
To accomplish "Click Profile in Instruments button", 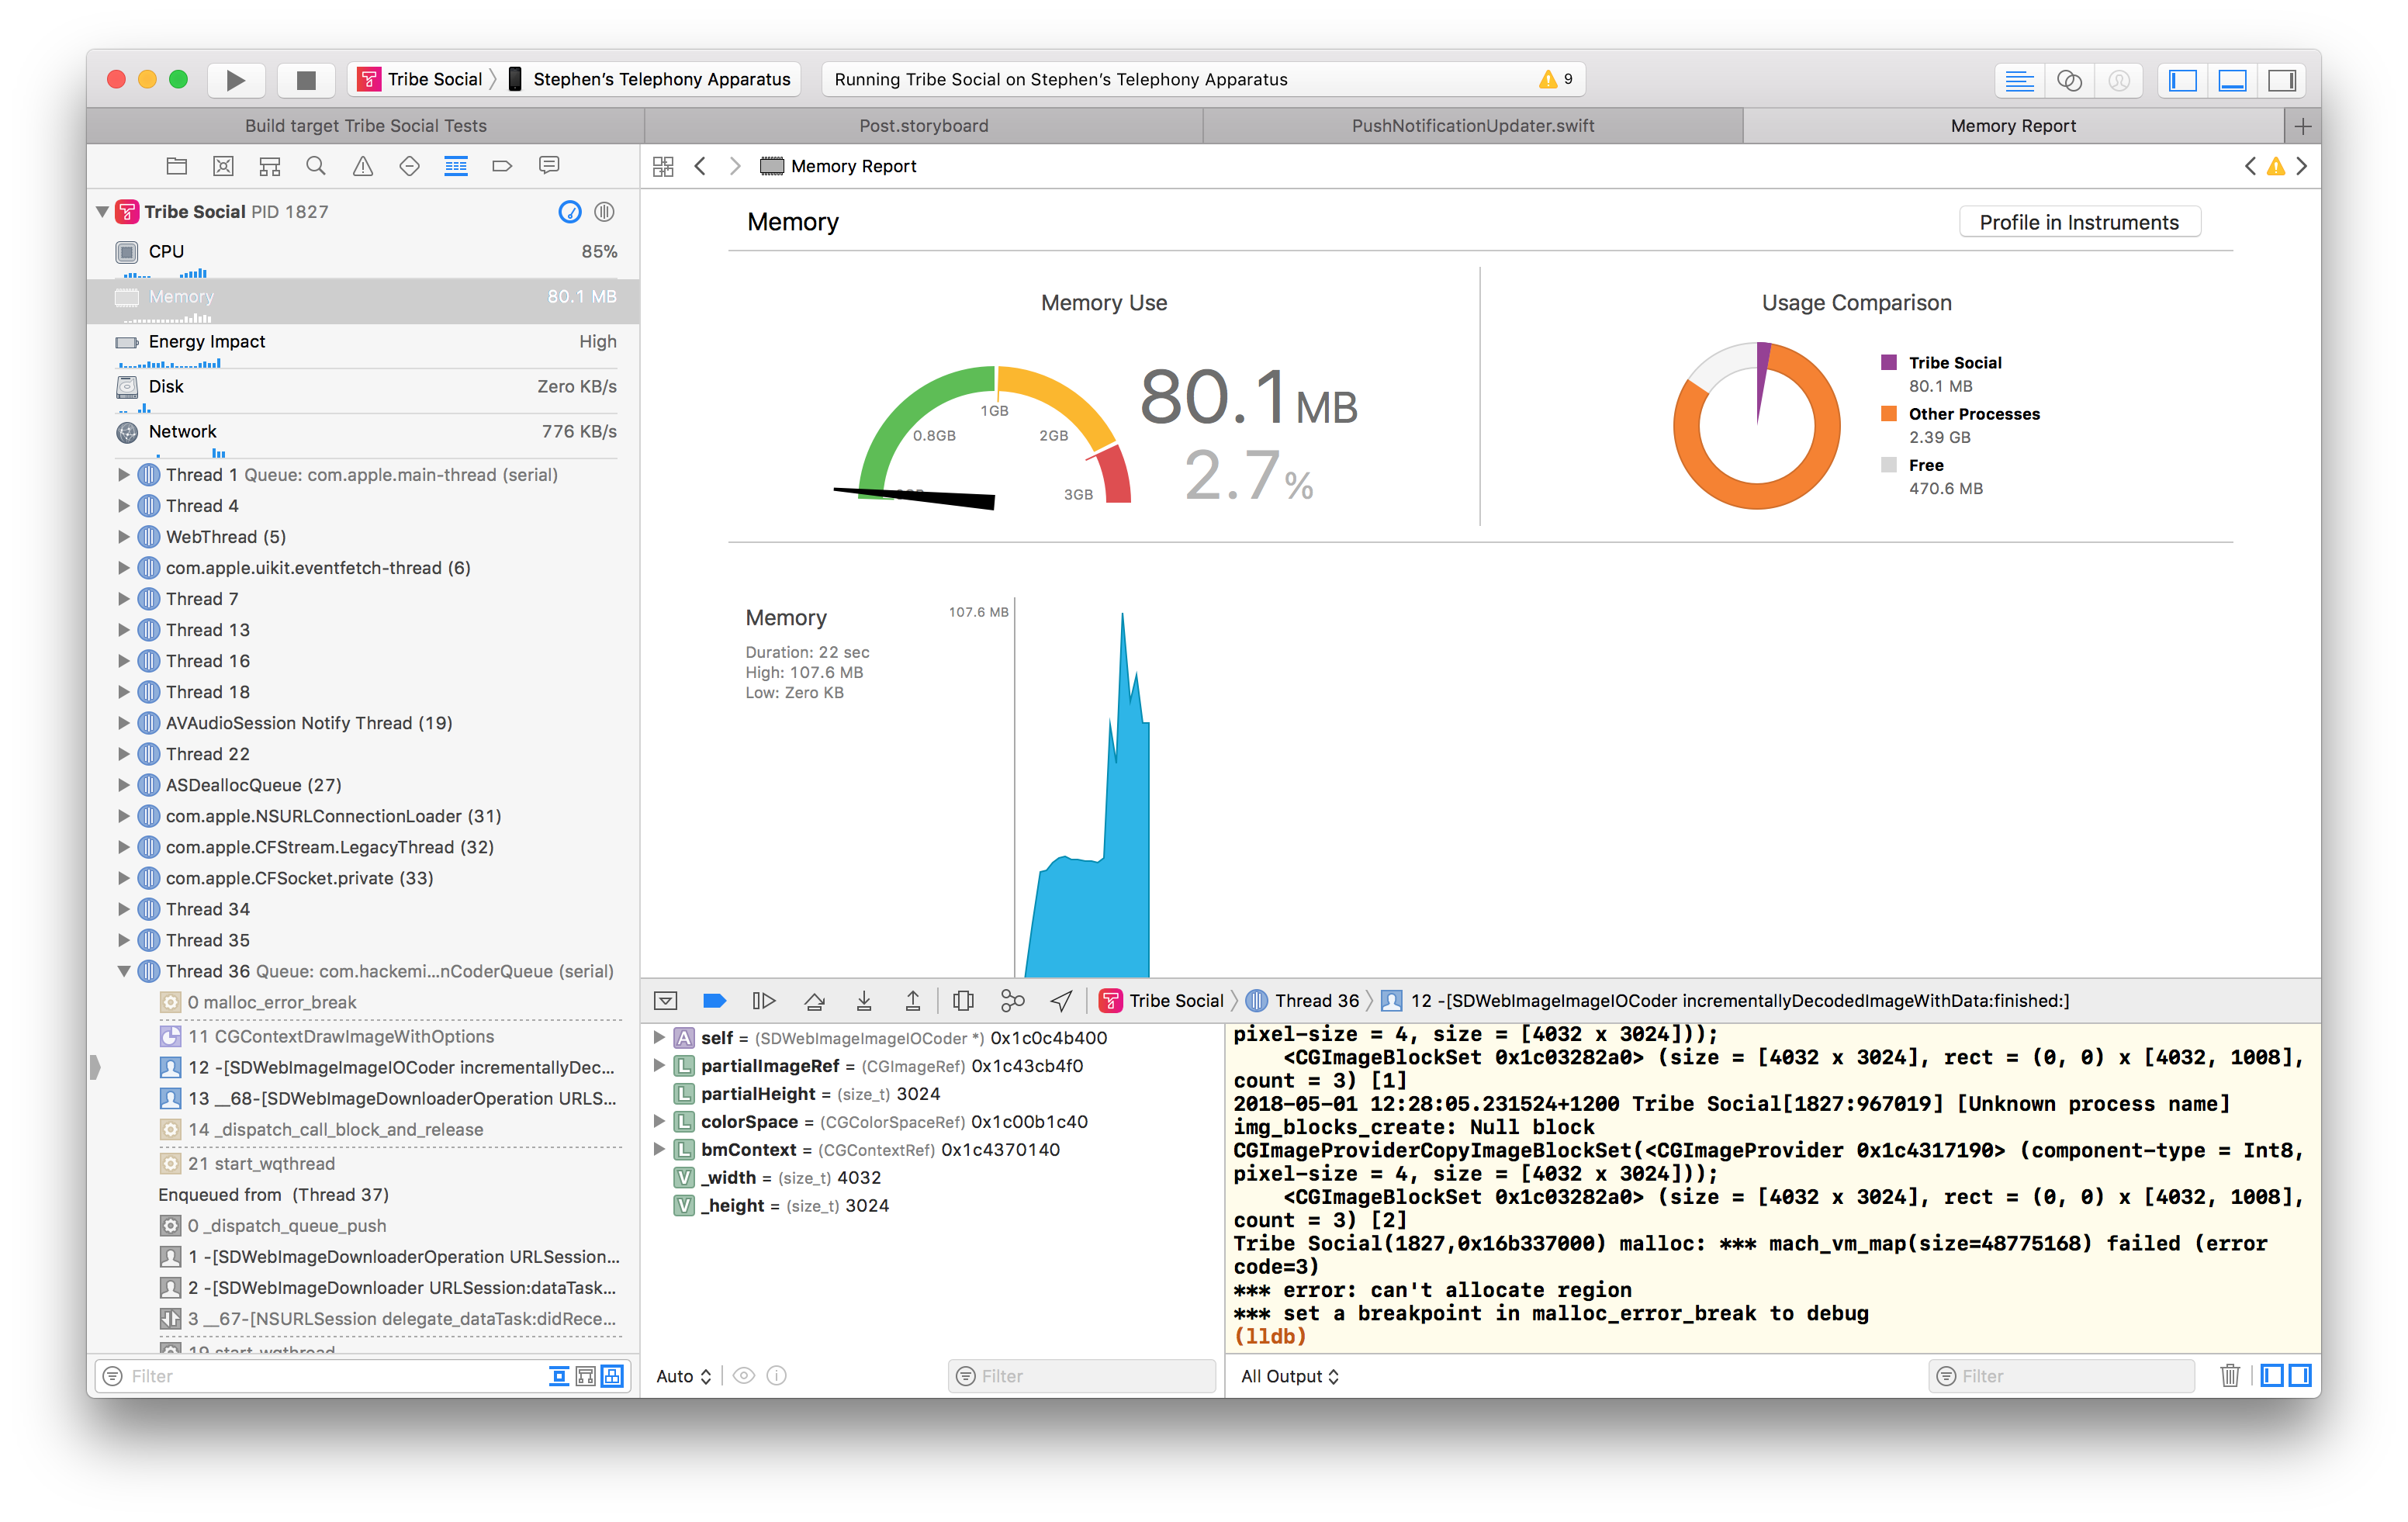I will pos(2079,222).
